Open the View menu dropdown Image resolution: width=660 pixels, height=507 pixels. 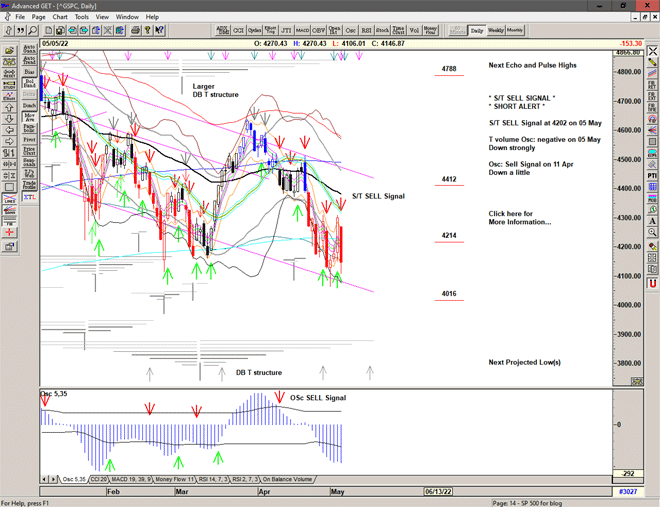[103, 17]
